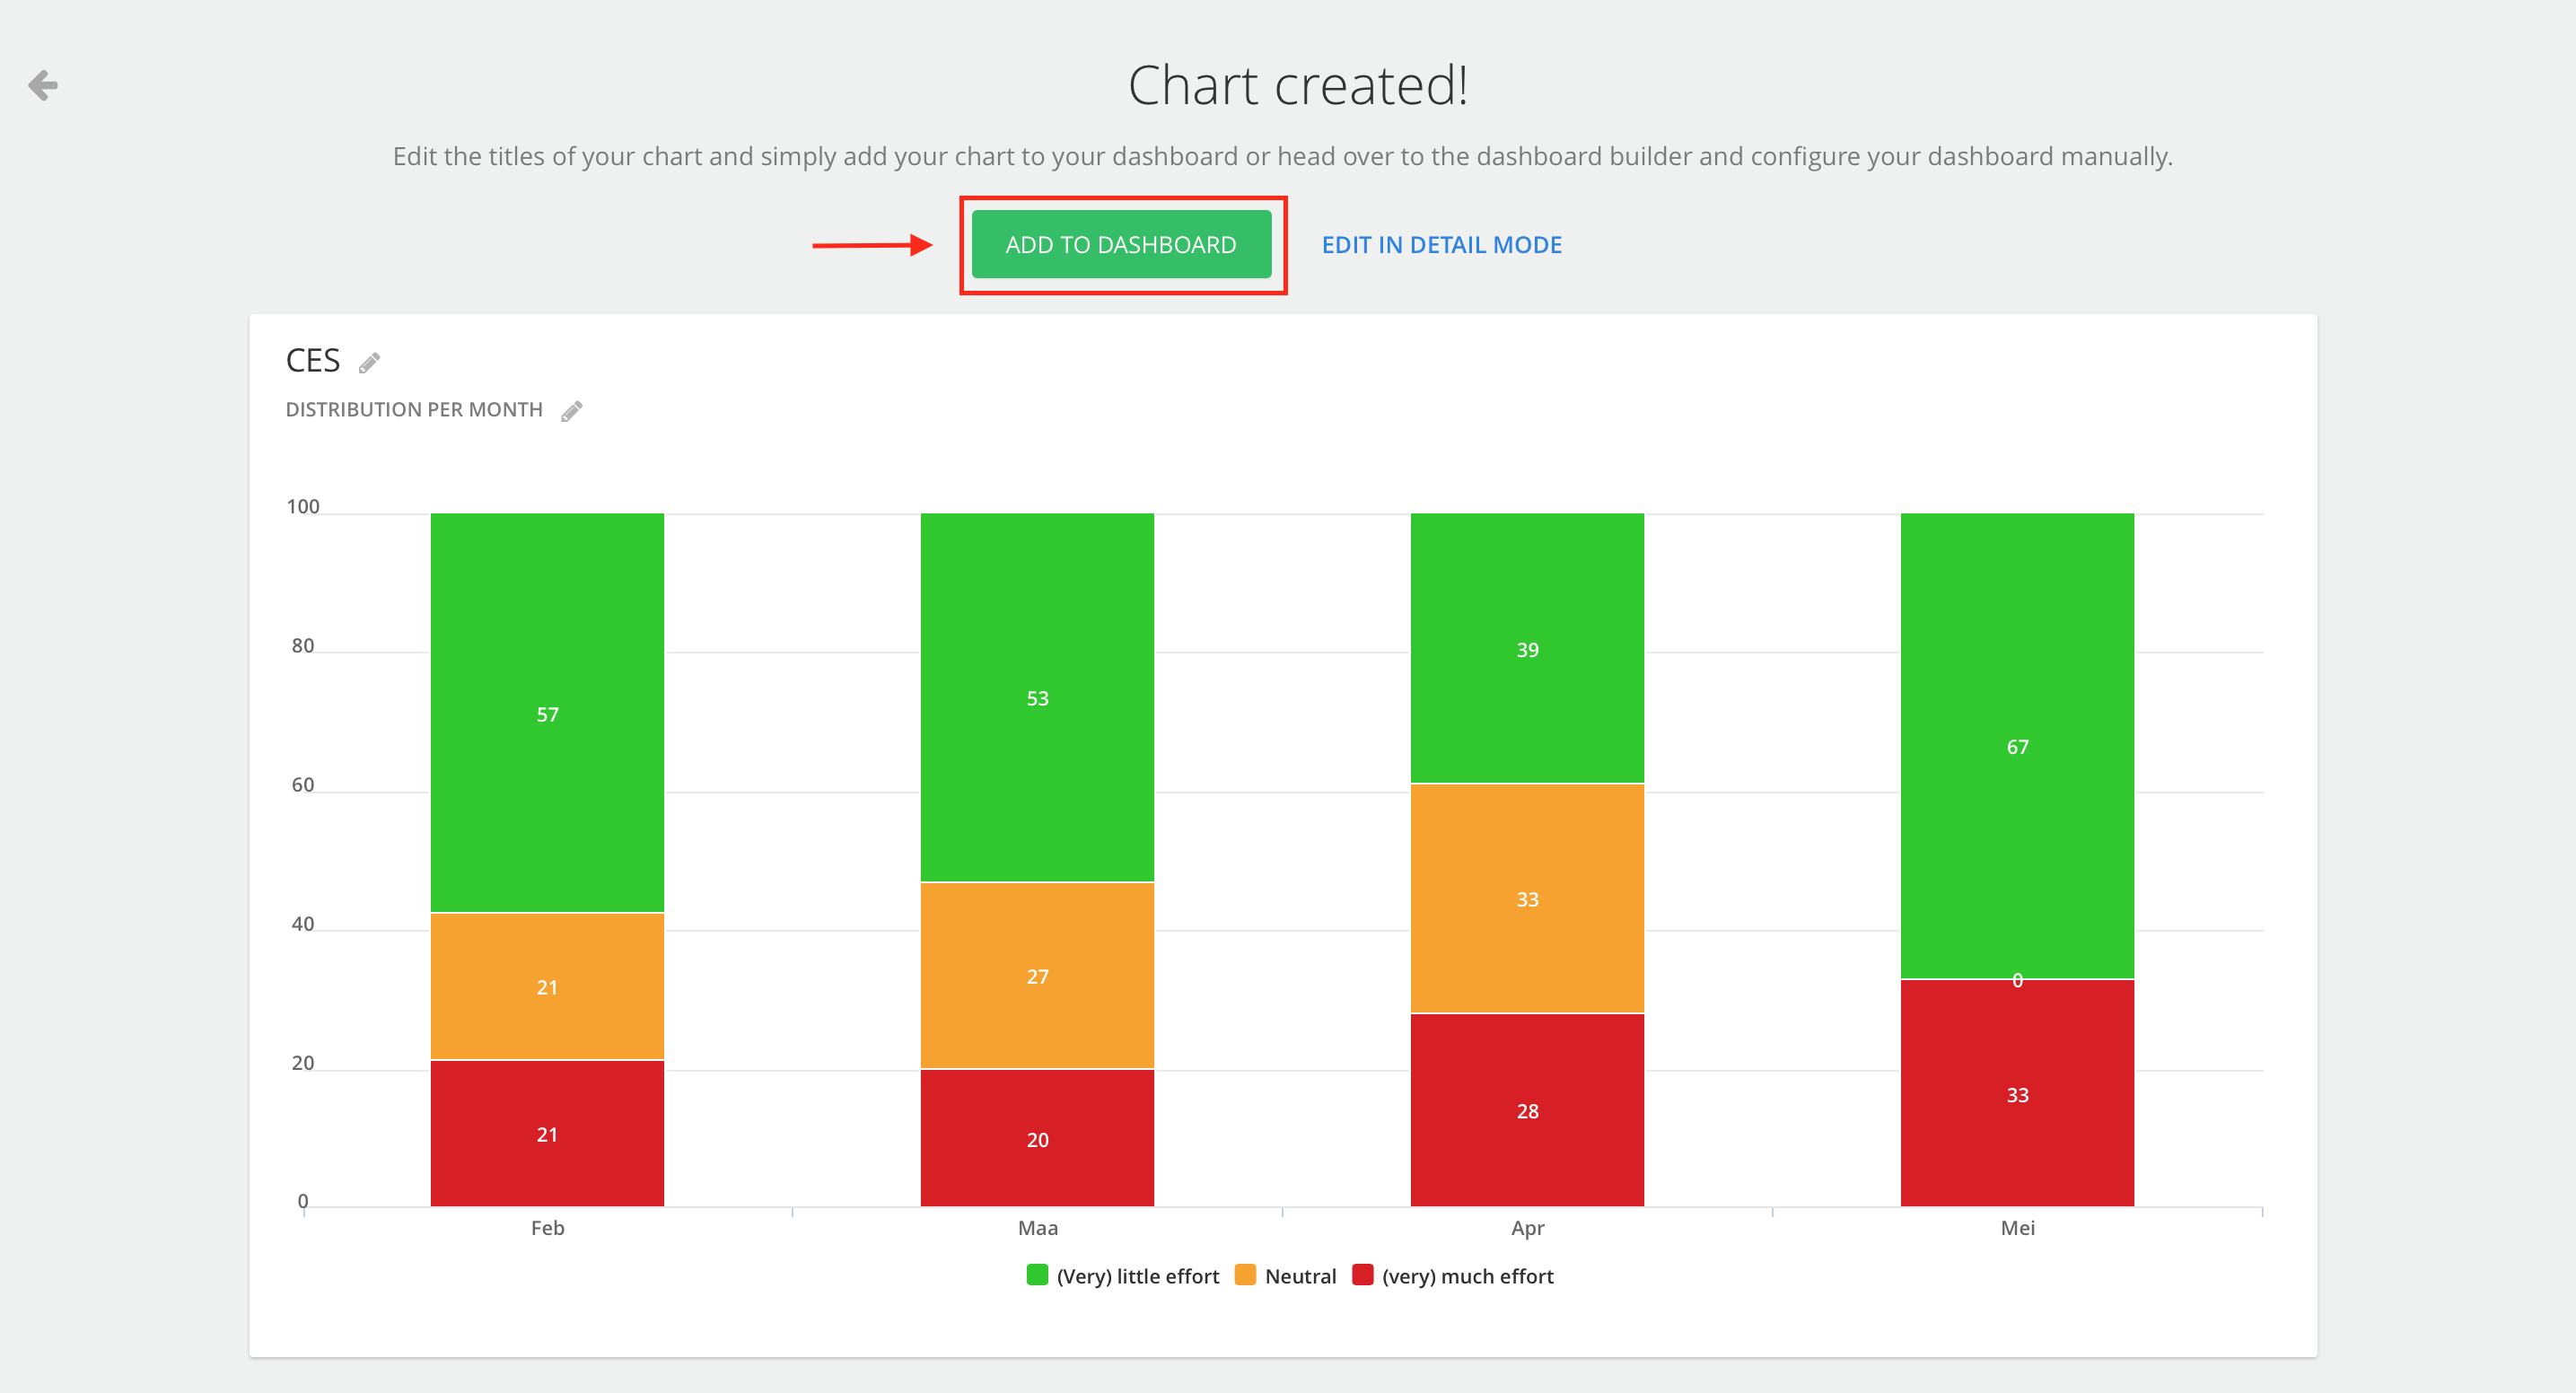Select the orange Neutral legend icon
The image size is (2576, 1393).
(1246, 1275)
